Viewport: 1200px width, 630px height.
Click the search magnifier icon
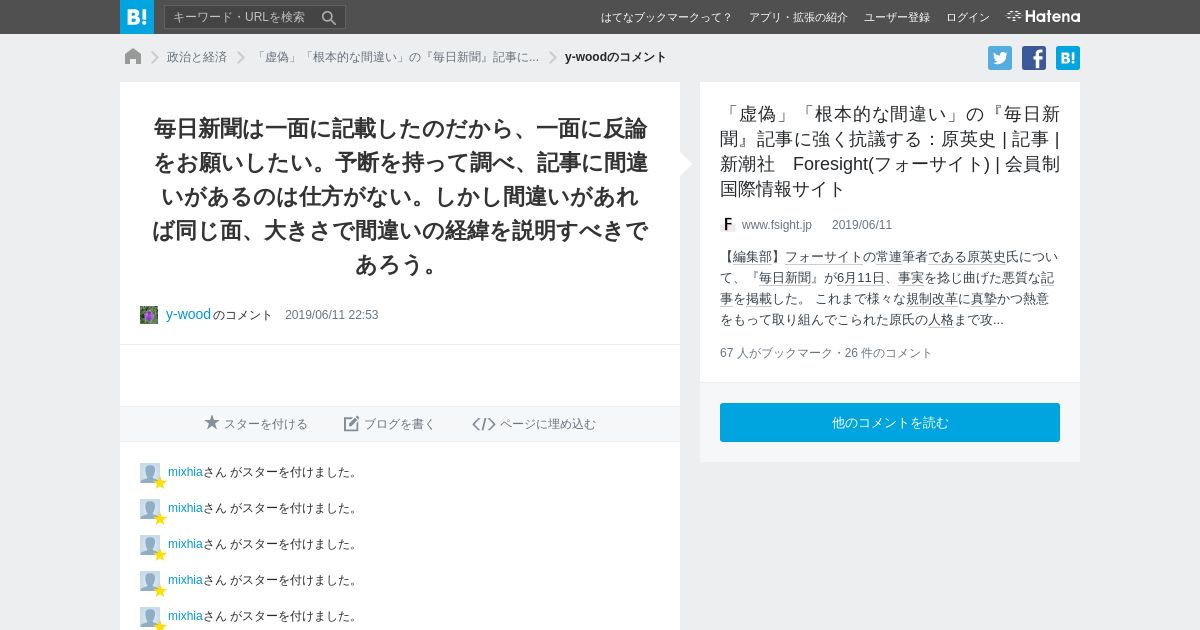point(329,17)
